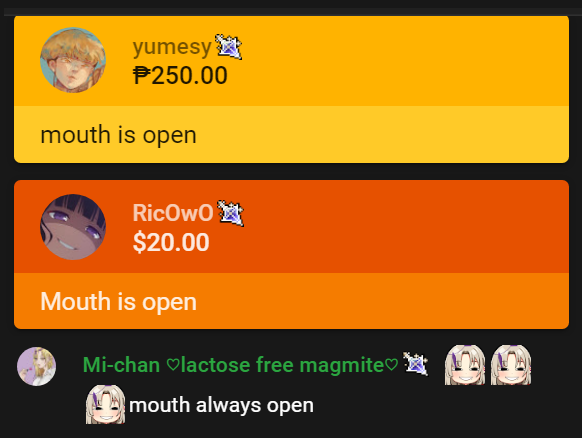Click the RicOwO Super Chat orange header

[291, 227]
